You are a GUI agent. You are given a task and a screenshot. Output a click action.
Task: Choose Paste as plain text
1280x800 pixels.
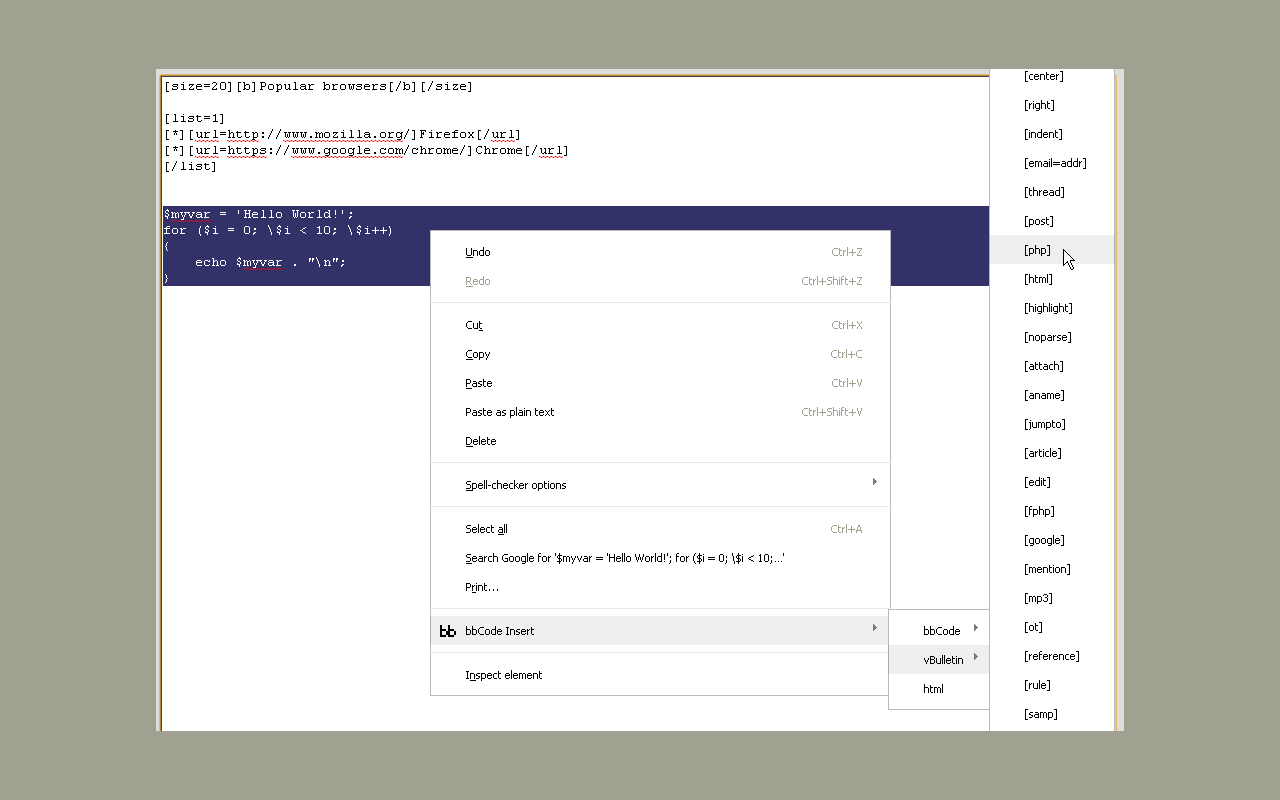click(509, 412)
